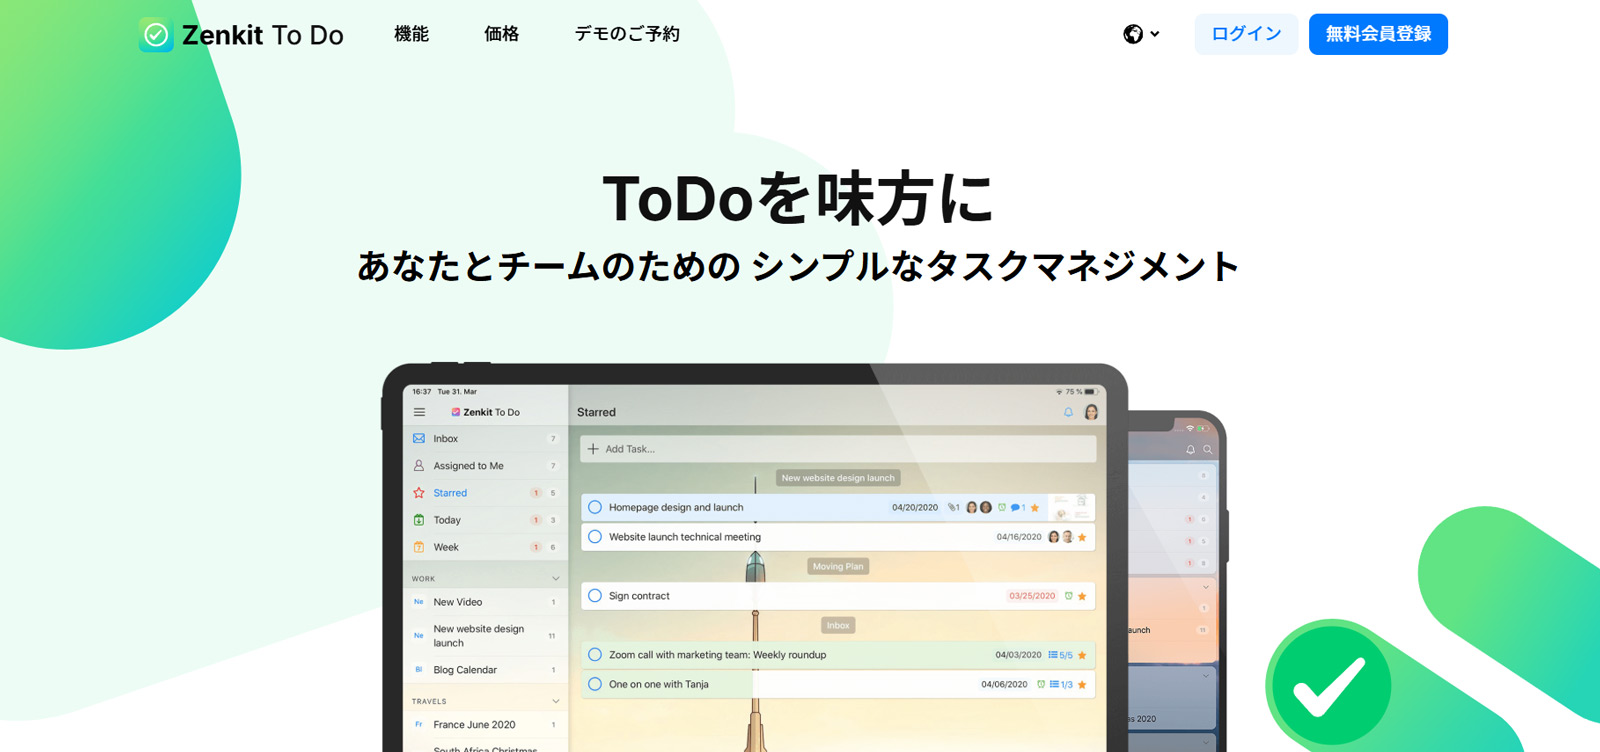Screen dimensions: 1600x752
Task: Click the Inbox envelope icon in sidebar
Action: coord(419,438)
